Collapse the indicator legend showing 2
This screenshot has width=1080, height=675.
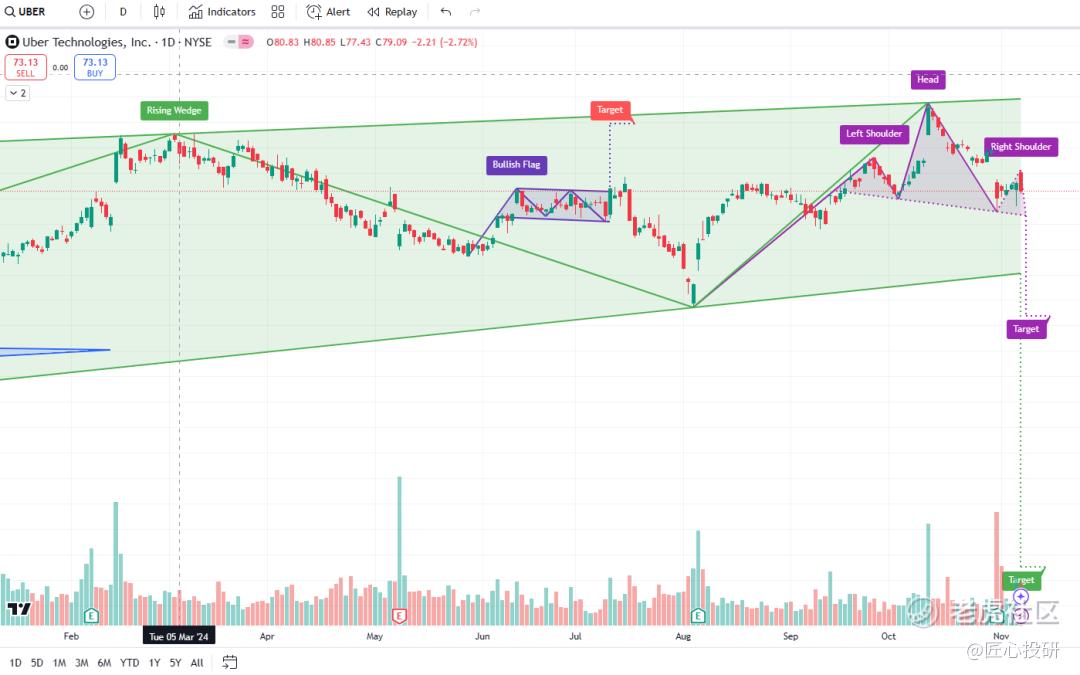pyautogui.click(x=18, y=93)
